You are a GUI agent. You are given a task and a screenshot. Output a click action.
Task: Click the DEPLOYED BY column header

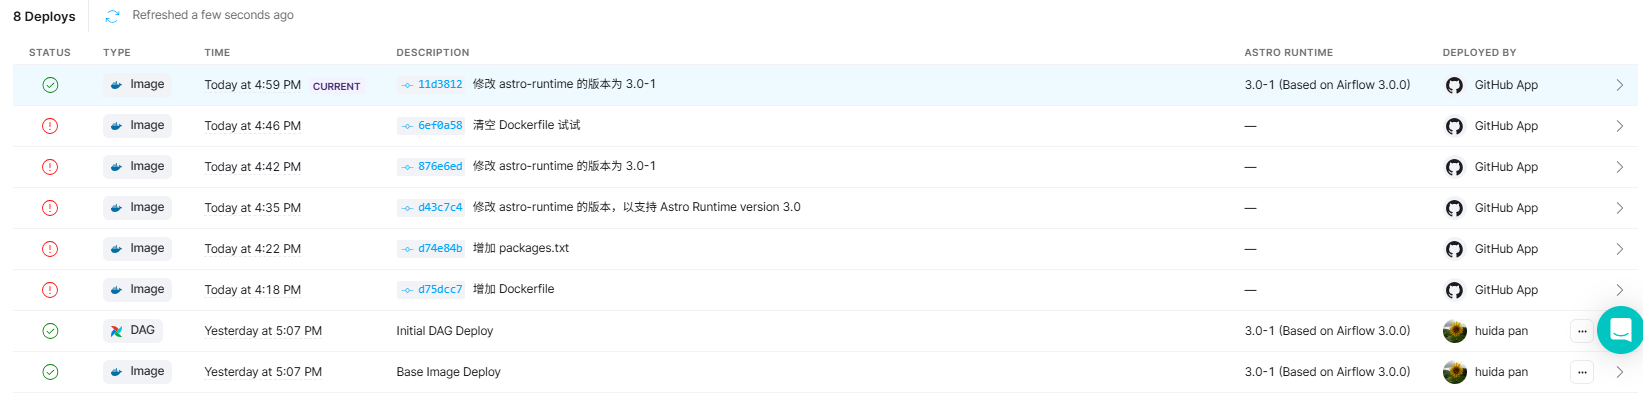coord(1479,53)
